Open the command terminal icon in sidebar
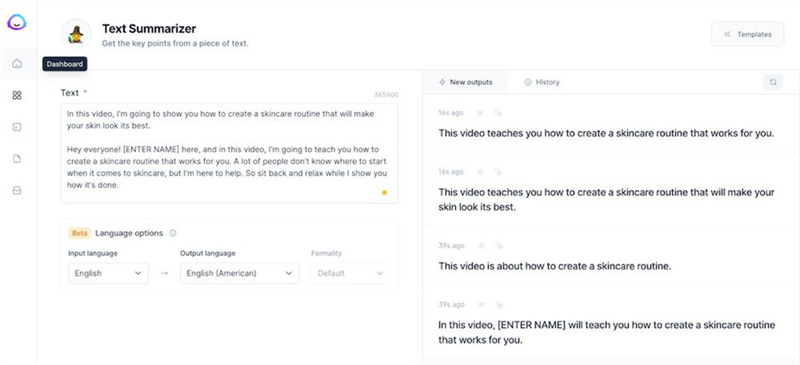Screen dimensions: 800x365 (x=17, y=127)
